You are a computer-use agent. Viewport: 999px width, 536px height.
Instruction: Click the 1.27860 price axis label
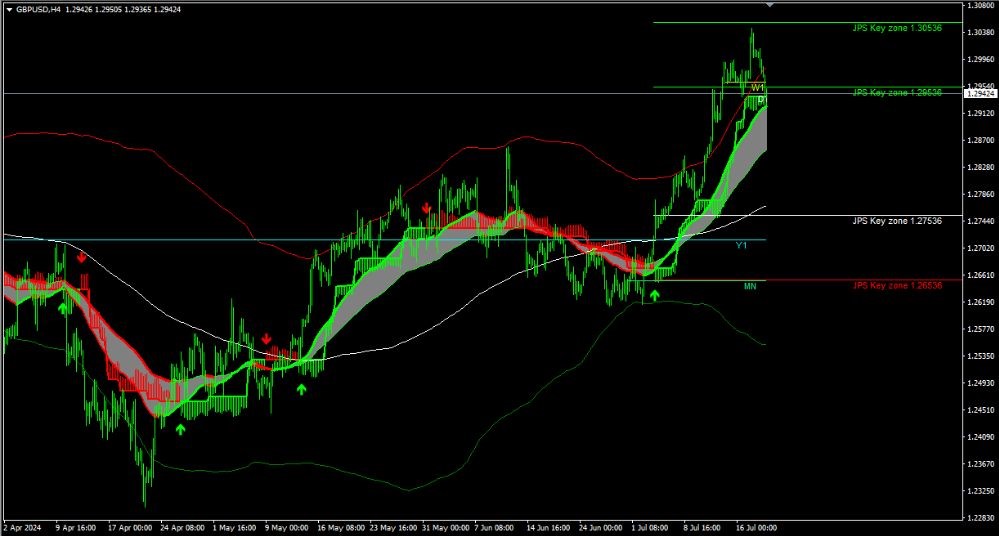click(x=981, y=194)
